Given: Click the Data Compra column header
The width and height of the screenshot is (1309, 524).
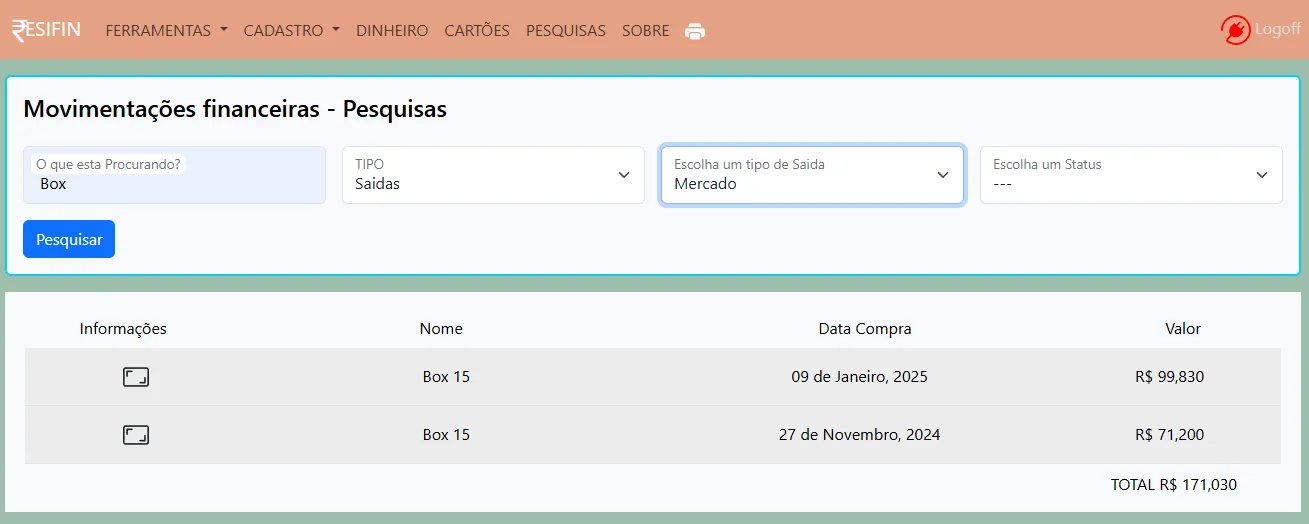Looking at the screenshot, I should click(x=864, y=328).
